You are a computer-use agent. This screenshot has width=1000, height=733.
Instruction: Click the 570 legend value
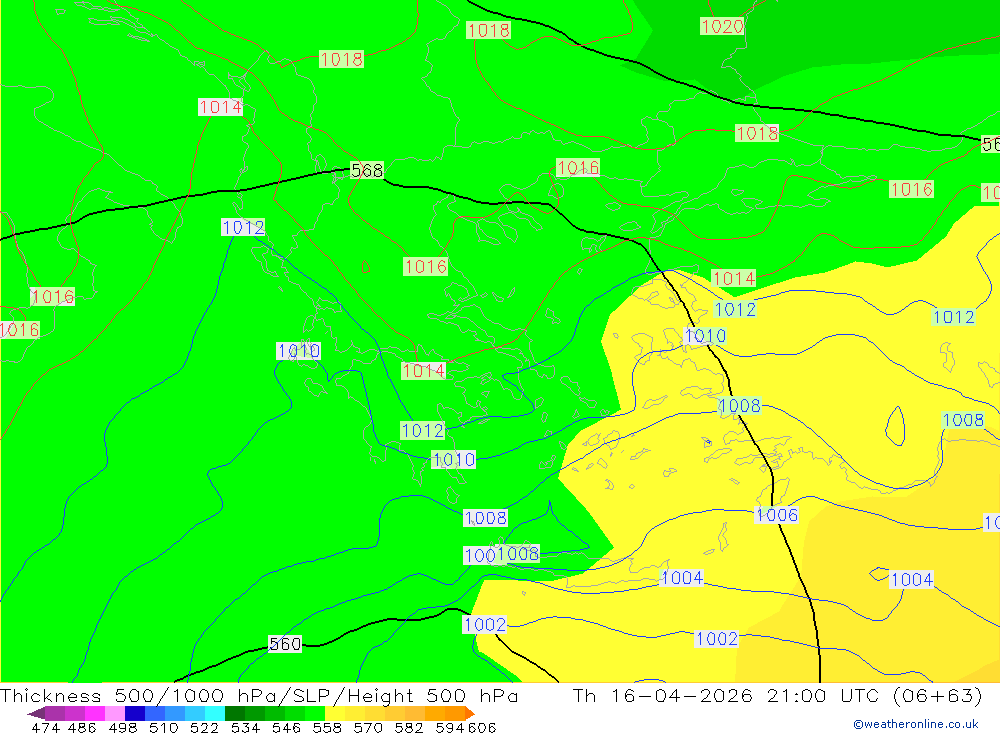[x=367, y=727]
